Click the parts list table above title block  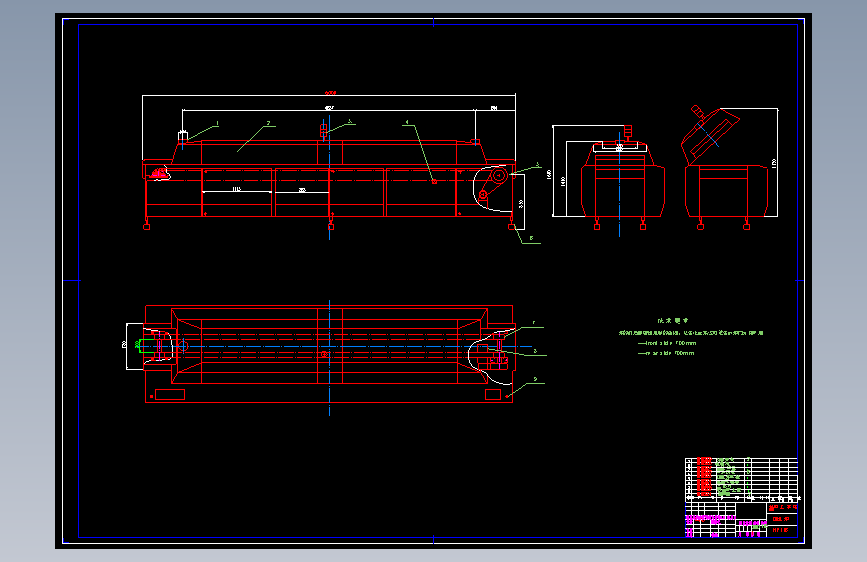click(x=741, y=478)
